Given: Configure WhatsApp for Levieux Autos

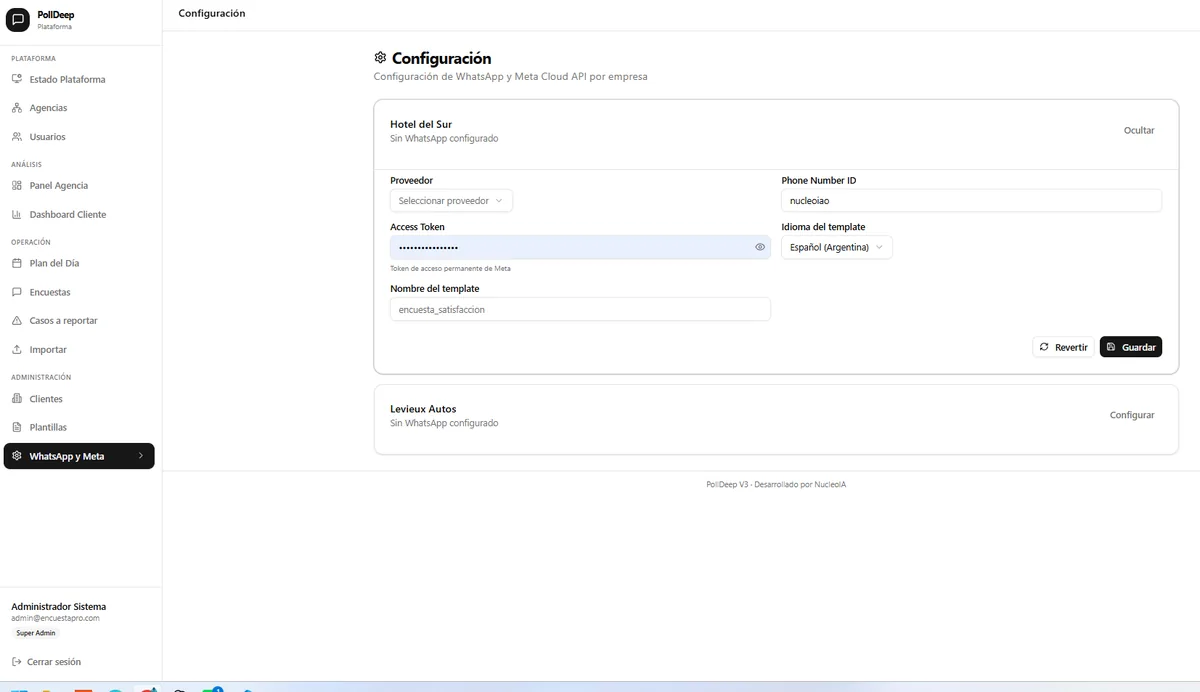Looking at the screenshot, I should [x=1132, y=415].
